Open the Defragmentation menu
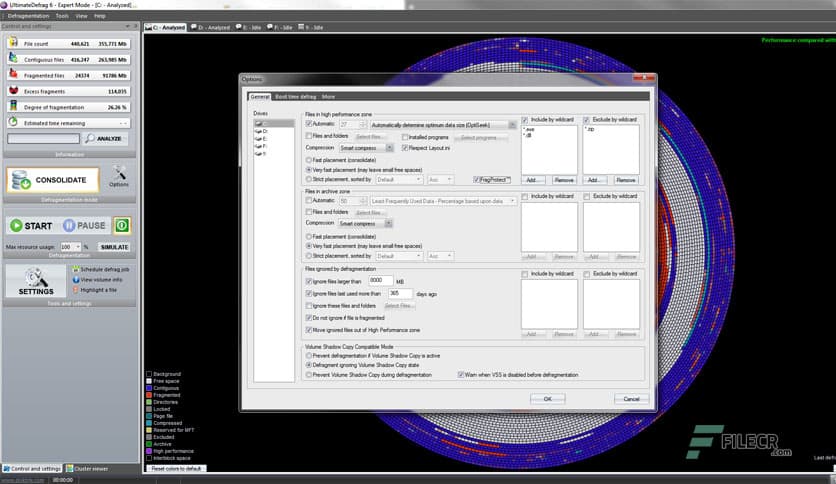 point(28,16)
